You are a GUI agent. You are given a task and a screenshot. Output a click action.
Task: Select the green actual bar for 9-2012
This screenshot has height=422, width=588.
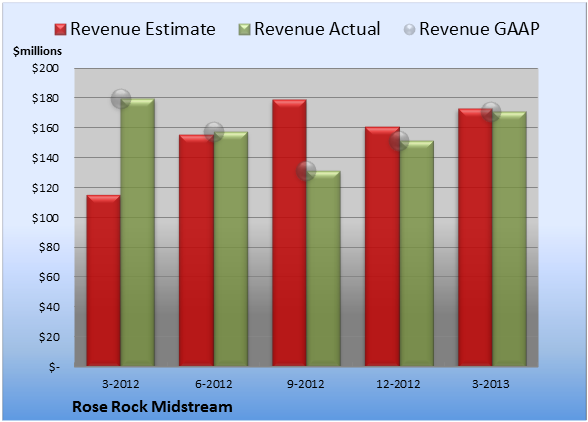(x=323, y=269)
